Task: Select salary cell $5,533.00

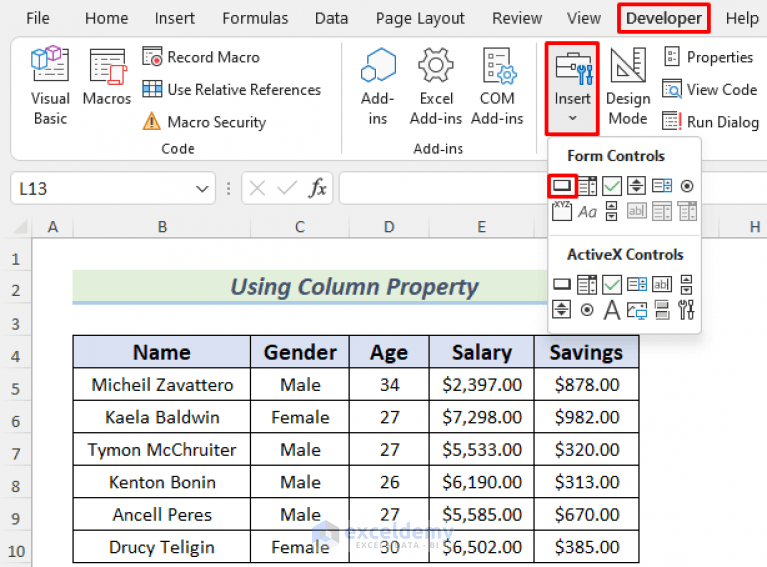Action: coord(482,450)
